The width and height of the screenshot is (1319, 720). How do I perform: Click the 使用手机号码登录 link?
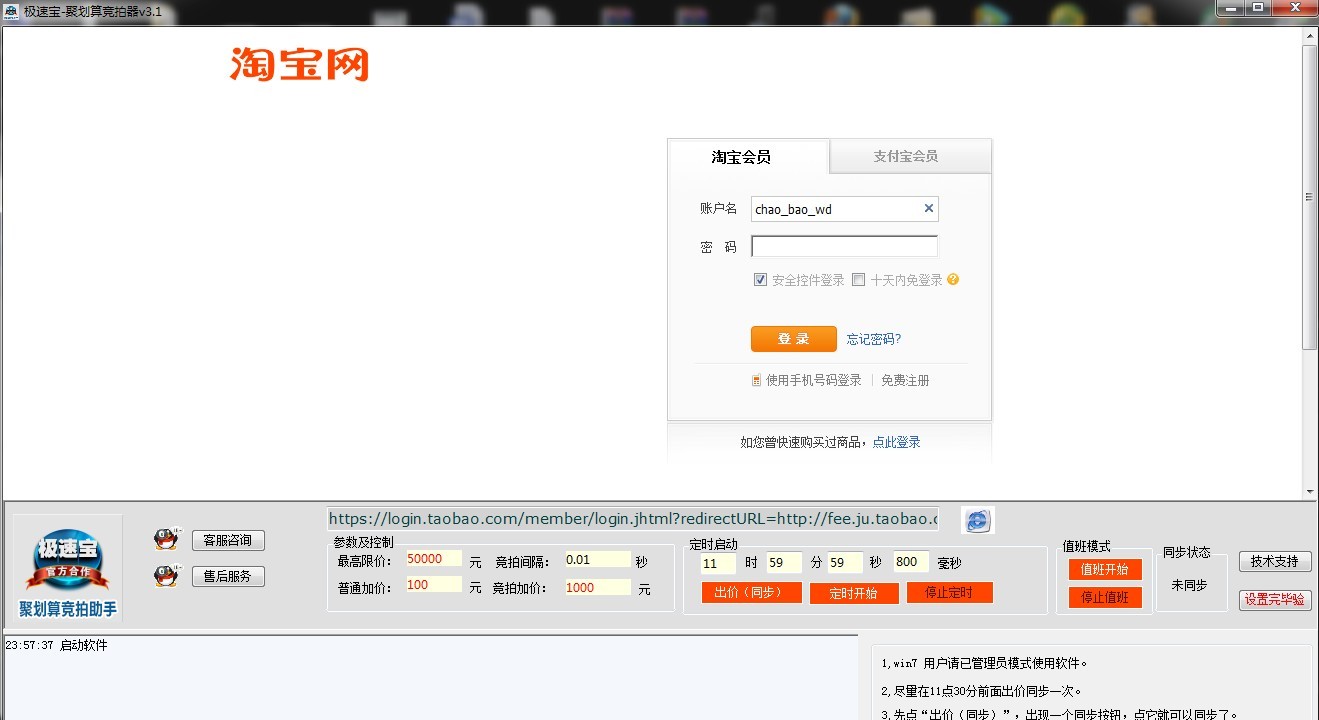(x=813, y=380)
